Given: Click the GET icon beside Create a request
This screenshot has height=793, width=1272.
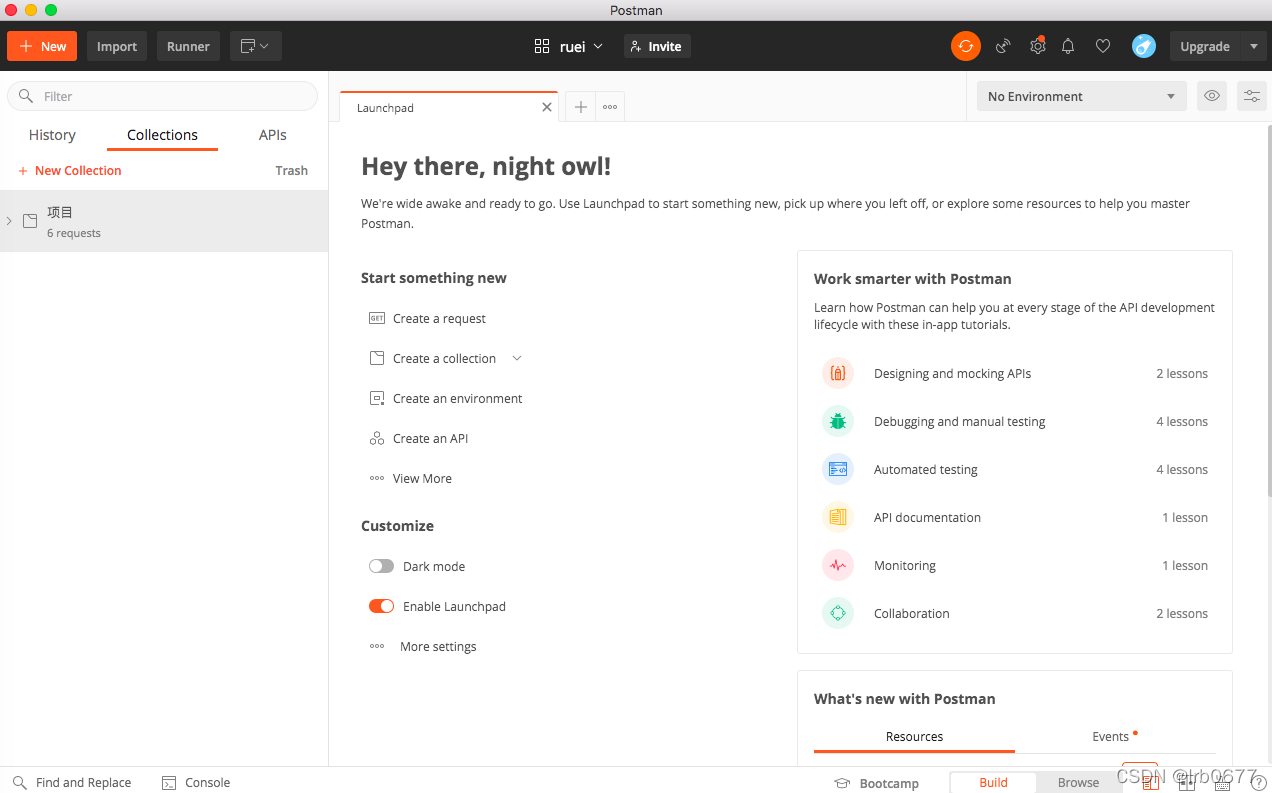Looking at the screenshot, I should point(377,318).
